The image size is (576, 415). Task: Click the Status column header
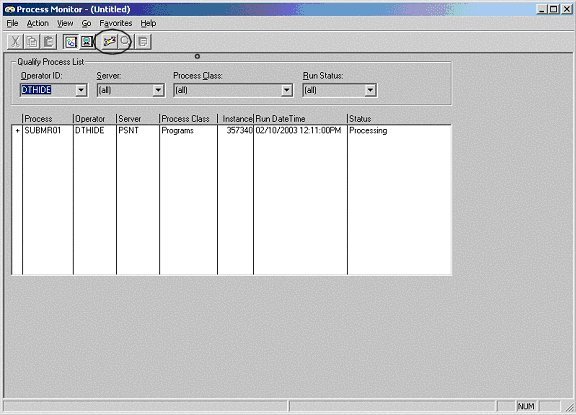(x=399, y=119)
